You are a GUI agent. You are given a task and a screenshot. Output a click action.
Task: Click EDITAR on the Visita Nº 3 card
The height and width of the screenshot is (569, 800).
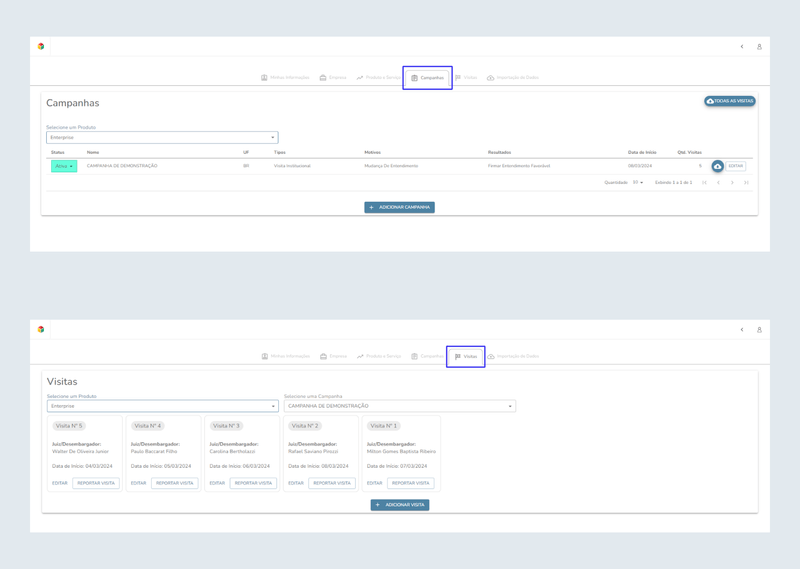point(217,483)
